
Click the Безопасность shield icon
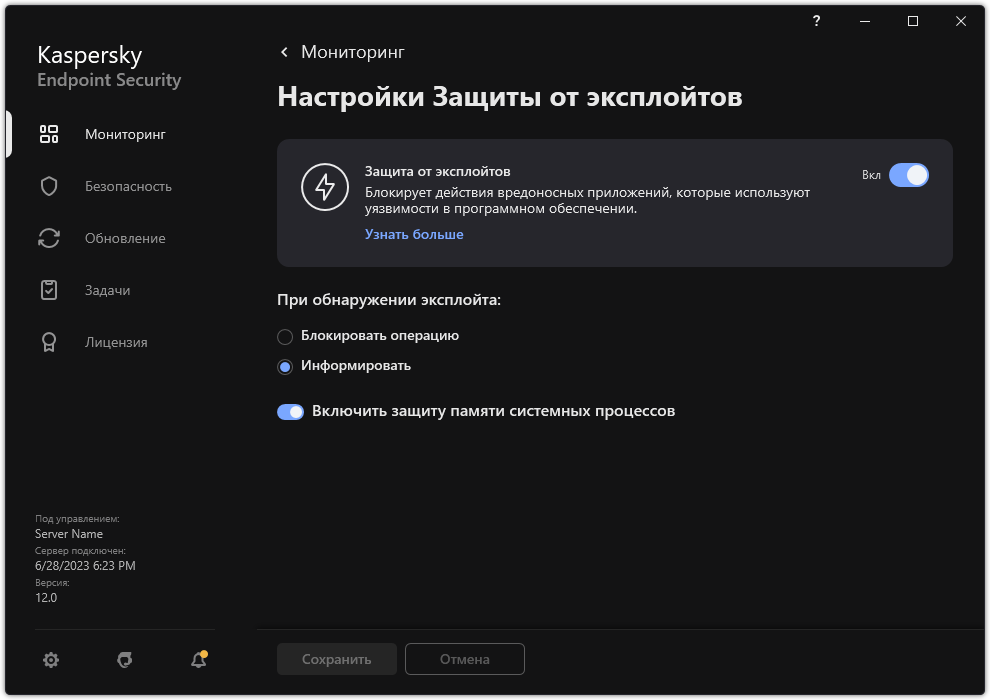click(x=49, y=186)
